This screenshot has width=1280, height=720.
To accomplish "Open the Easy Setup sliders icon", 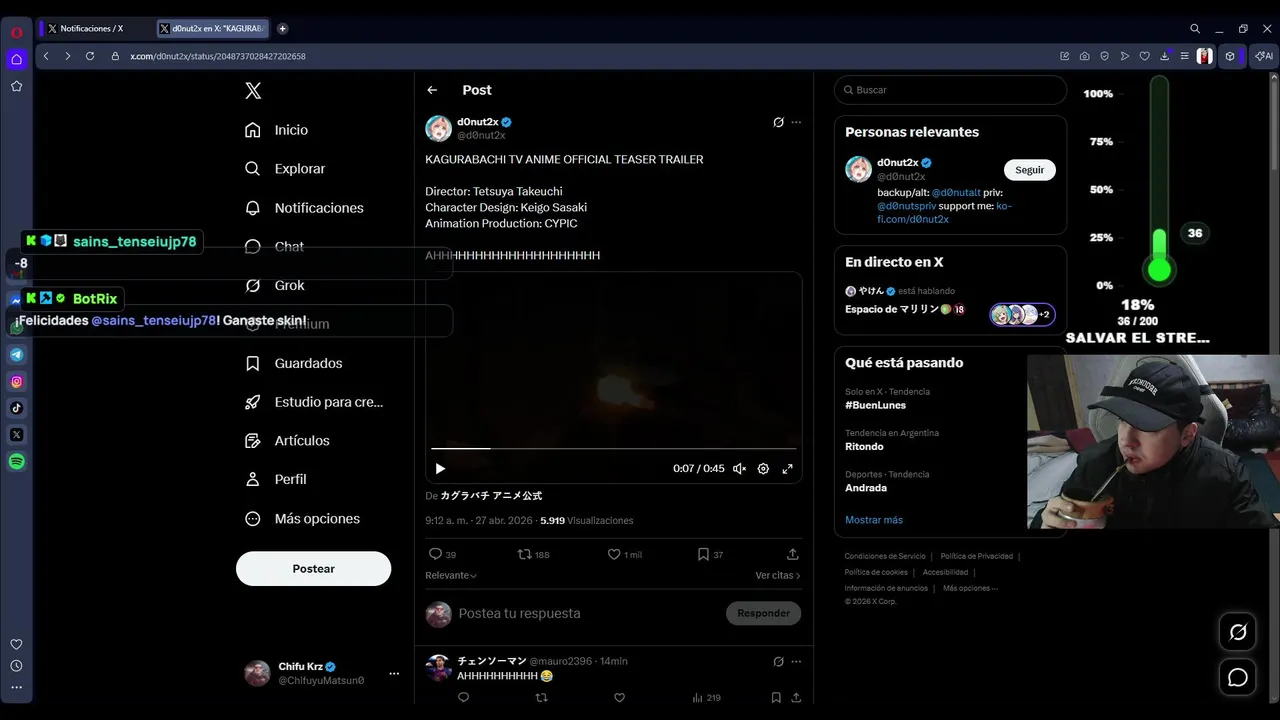I will (1184, 56).
